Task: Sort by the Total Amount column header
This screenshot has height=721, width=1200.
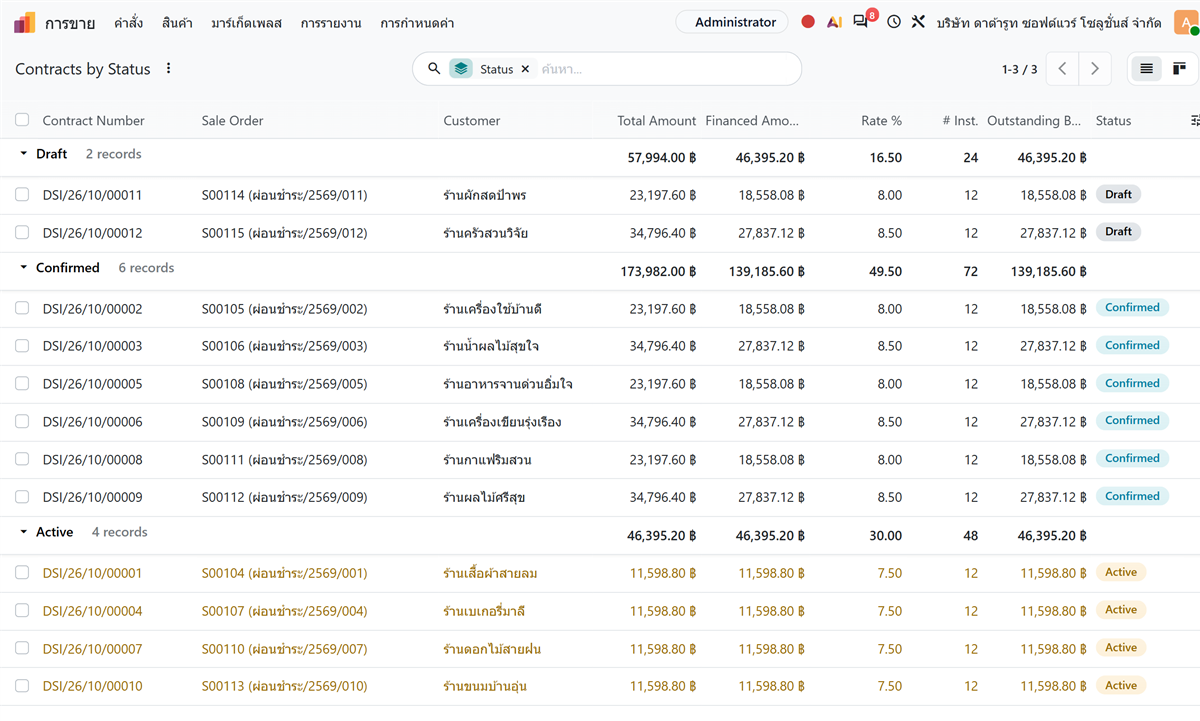Action: click(x=656, y=121)
